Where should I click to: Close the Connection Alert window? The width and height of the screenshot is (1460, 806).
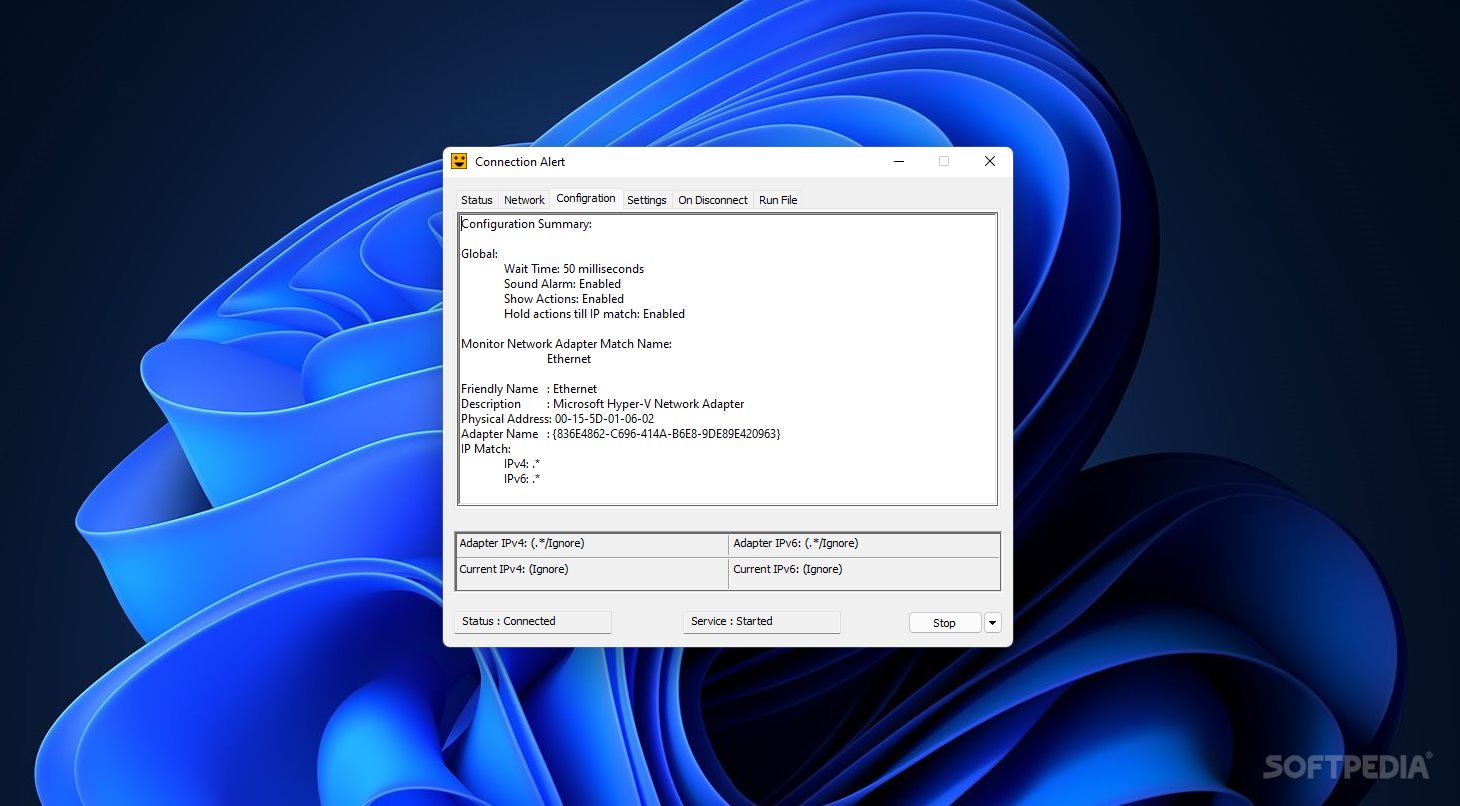[989, 161]
